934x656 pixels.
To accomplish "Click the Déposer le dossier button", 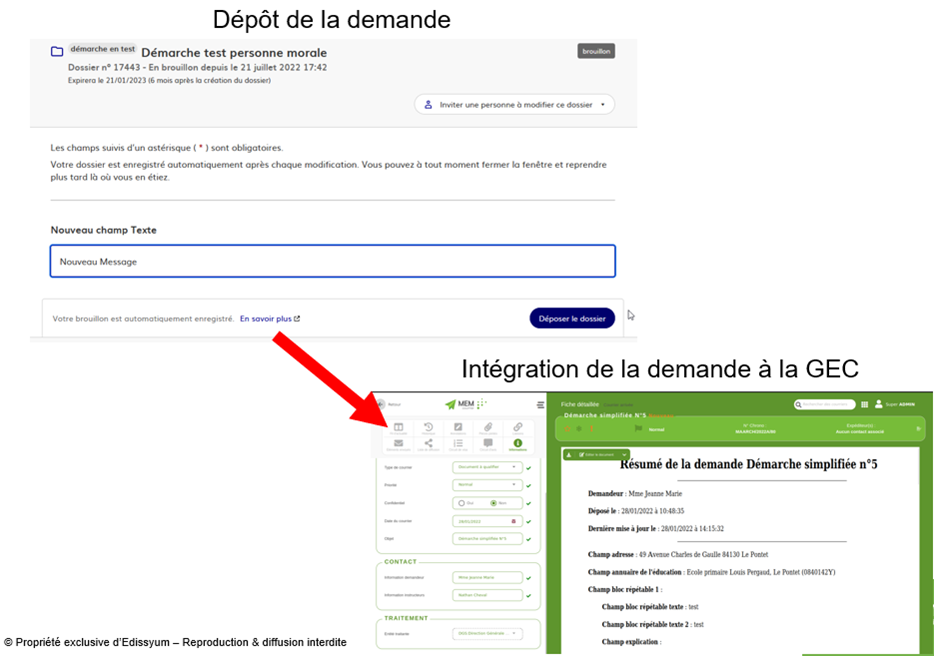I will (x=572, y=319).
